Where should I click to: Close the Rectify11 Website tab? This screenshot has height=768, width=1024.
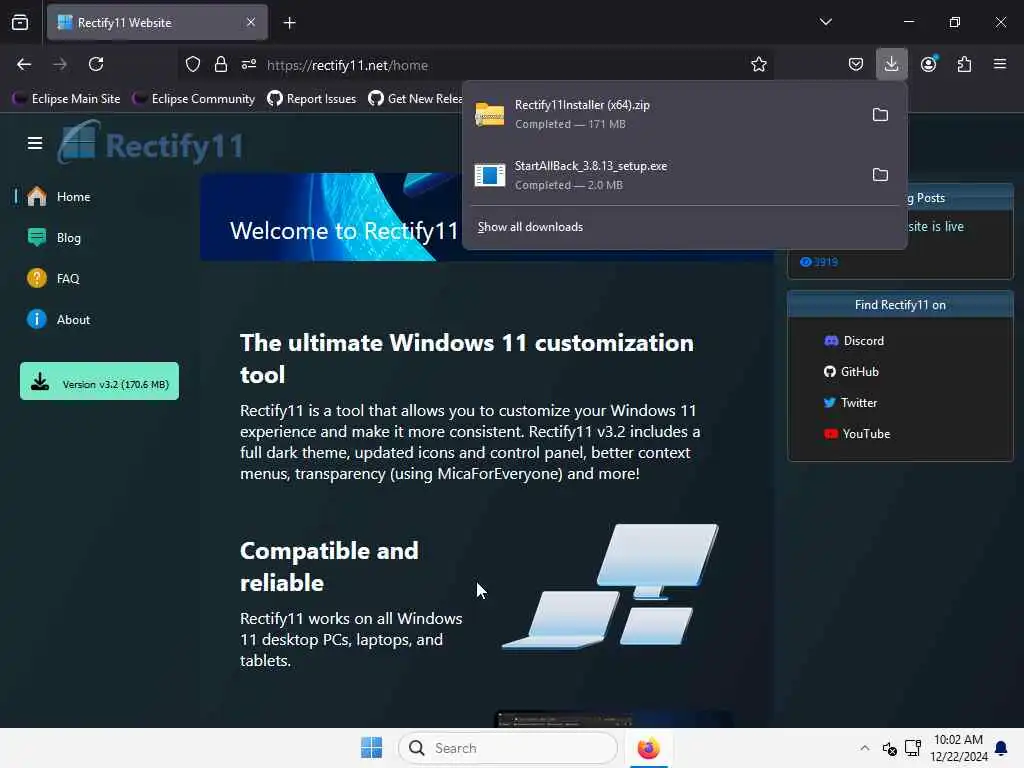(x=251, y=23)
